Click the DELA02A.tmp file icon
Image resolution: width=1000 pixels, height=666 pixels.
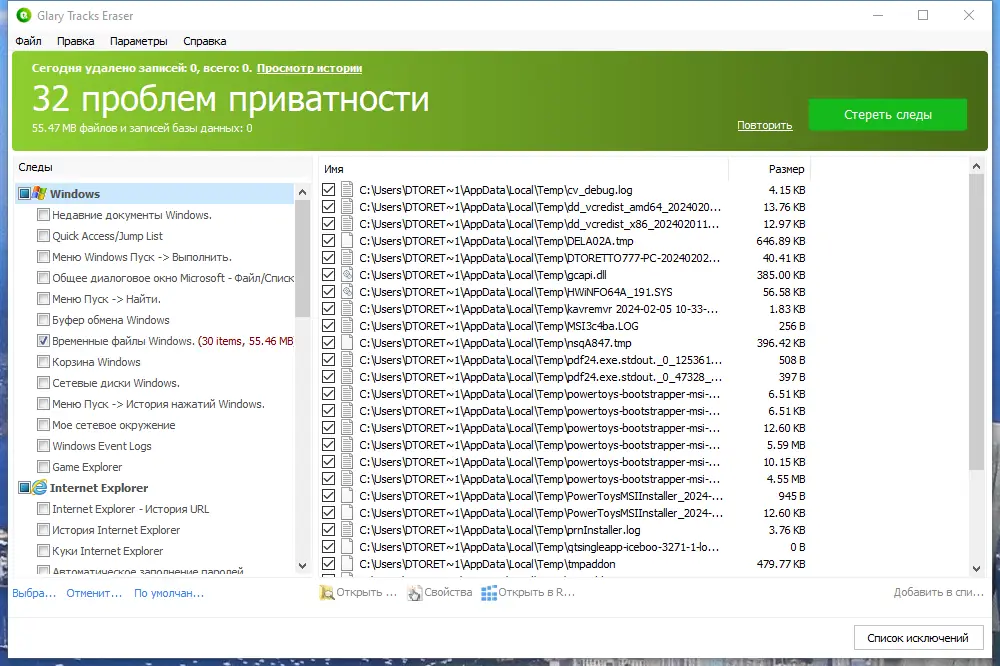[346, 241]
